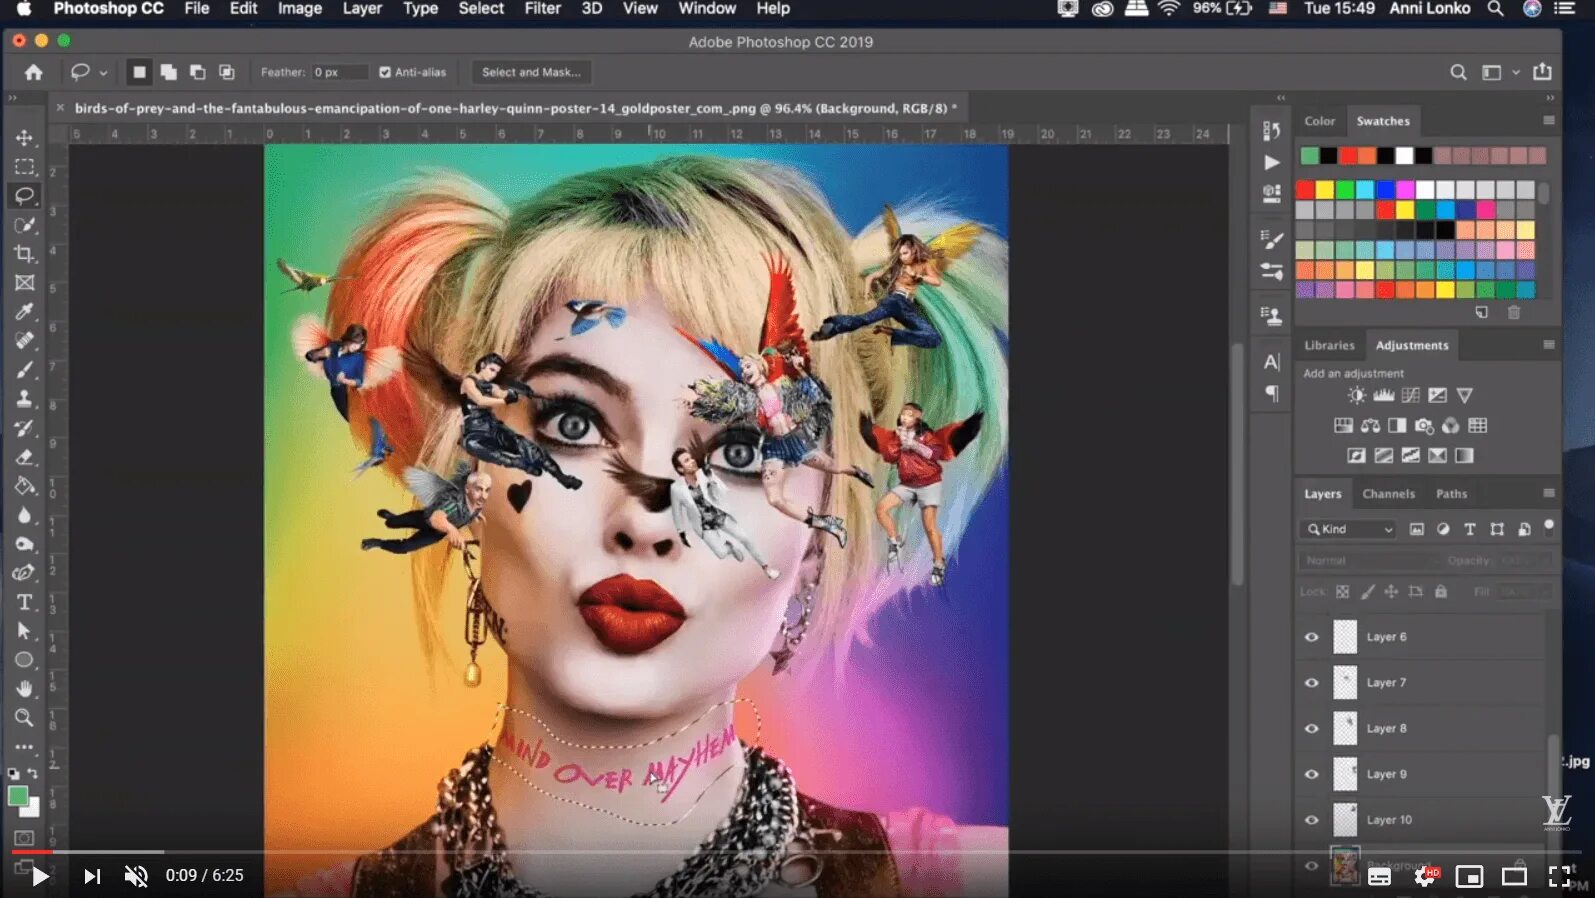
Task: Play the video
Action: 40,876
